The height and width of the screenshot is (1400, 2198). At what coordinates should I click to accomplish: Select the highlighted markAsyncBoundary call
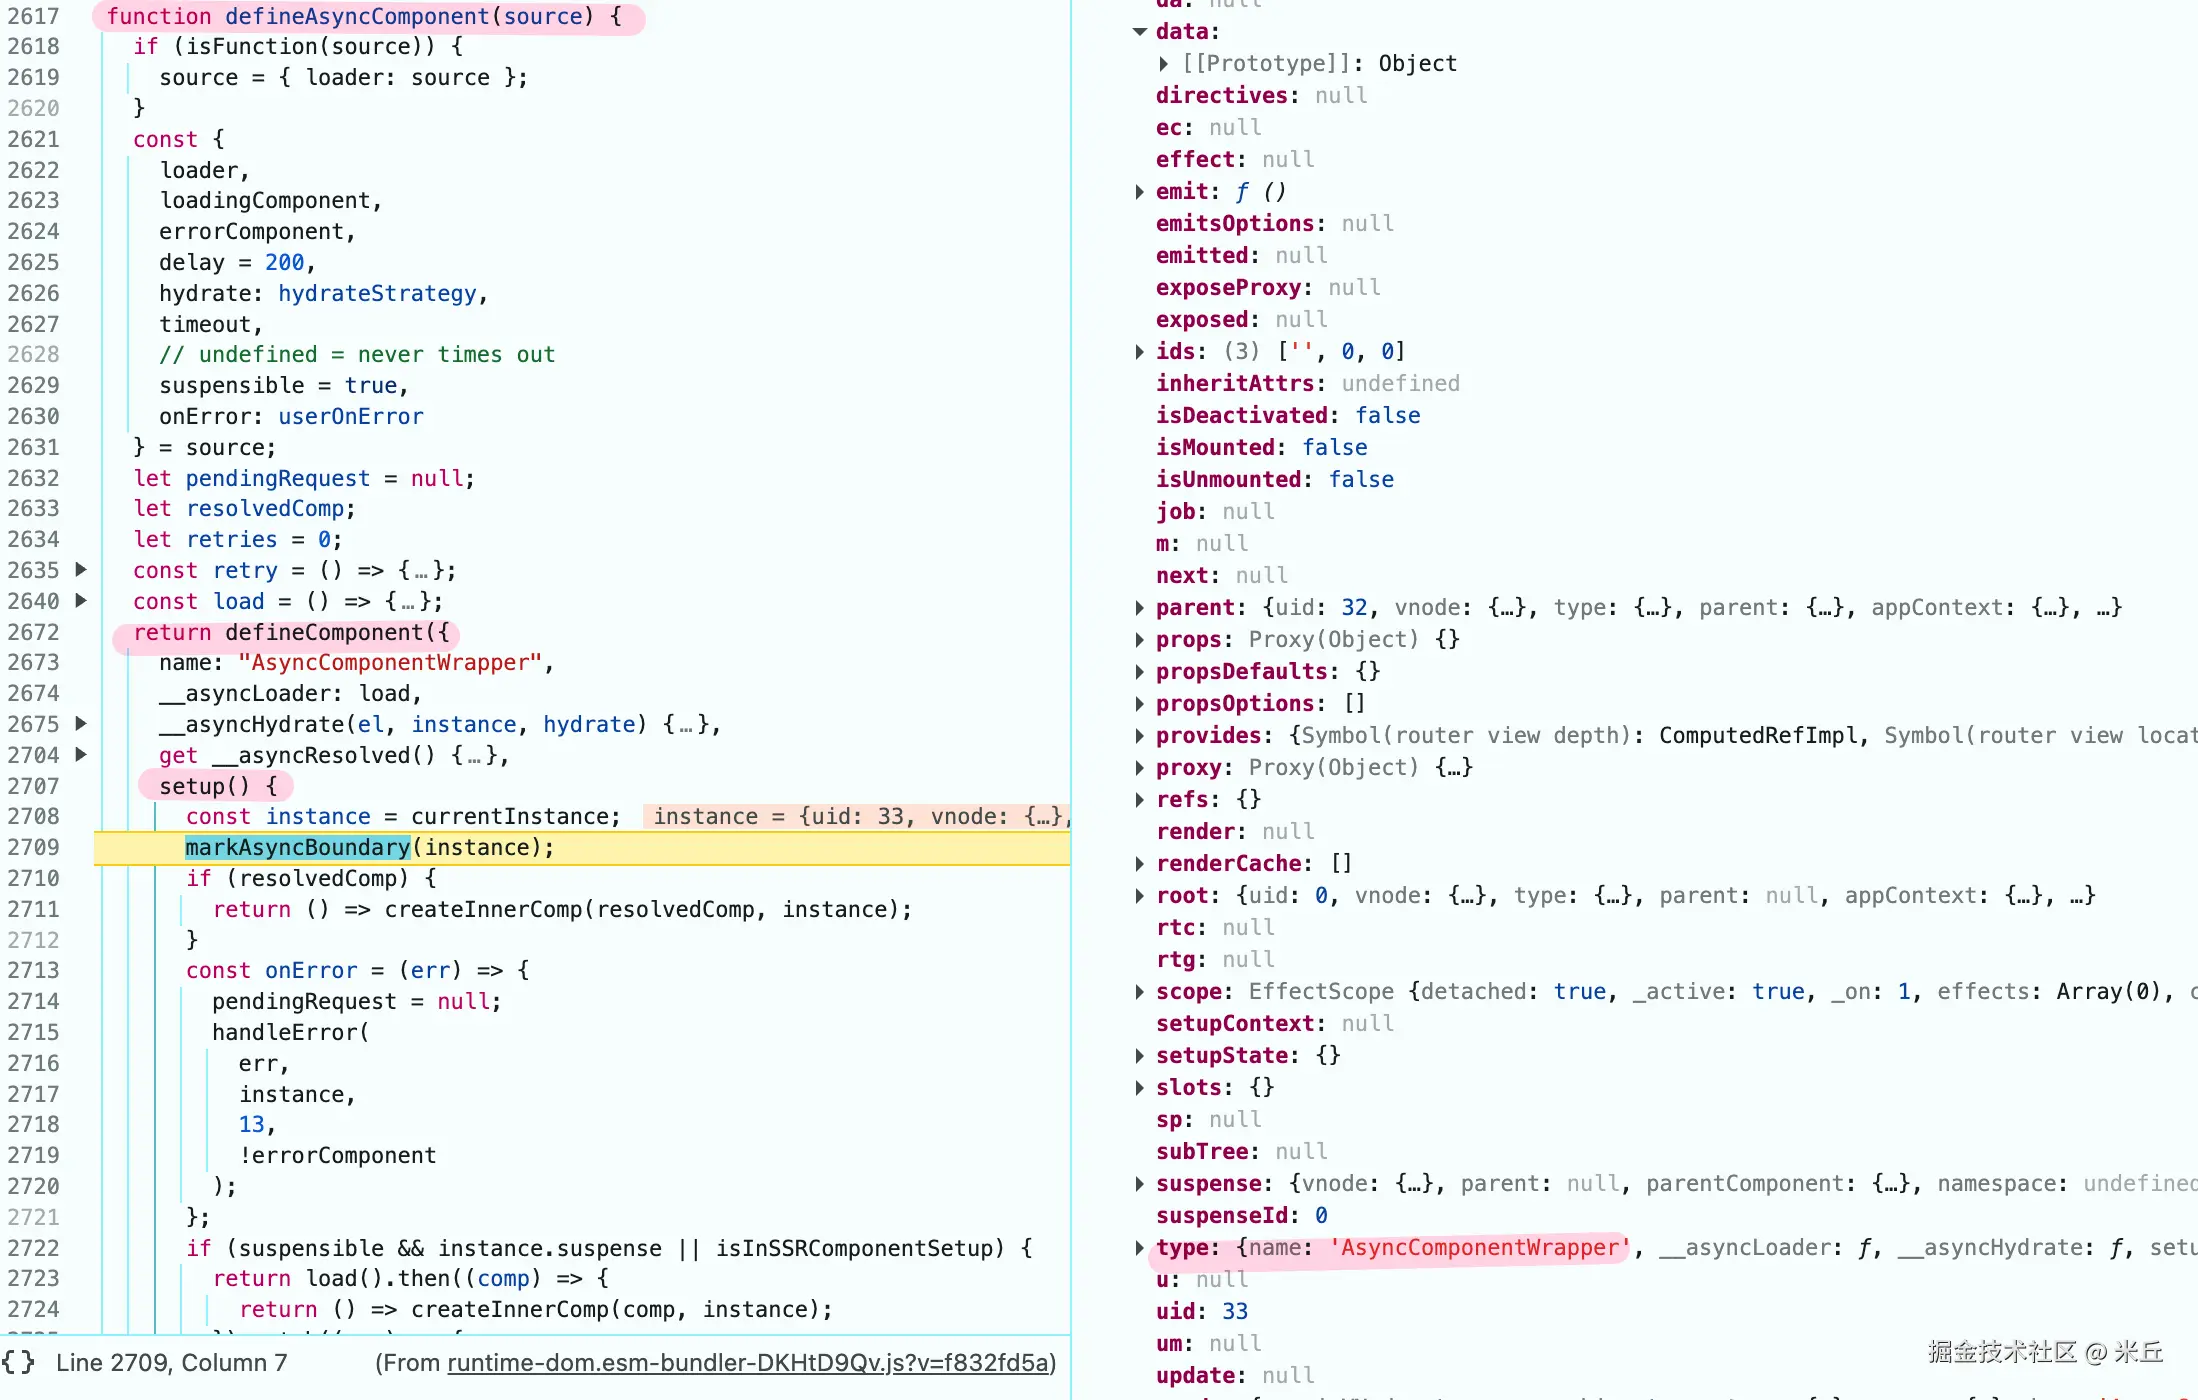coord(297,847)
